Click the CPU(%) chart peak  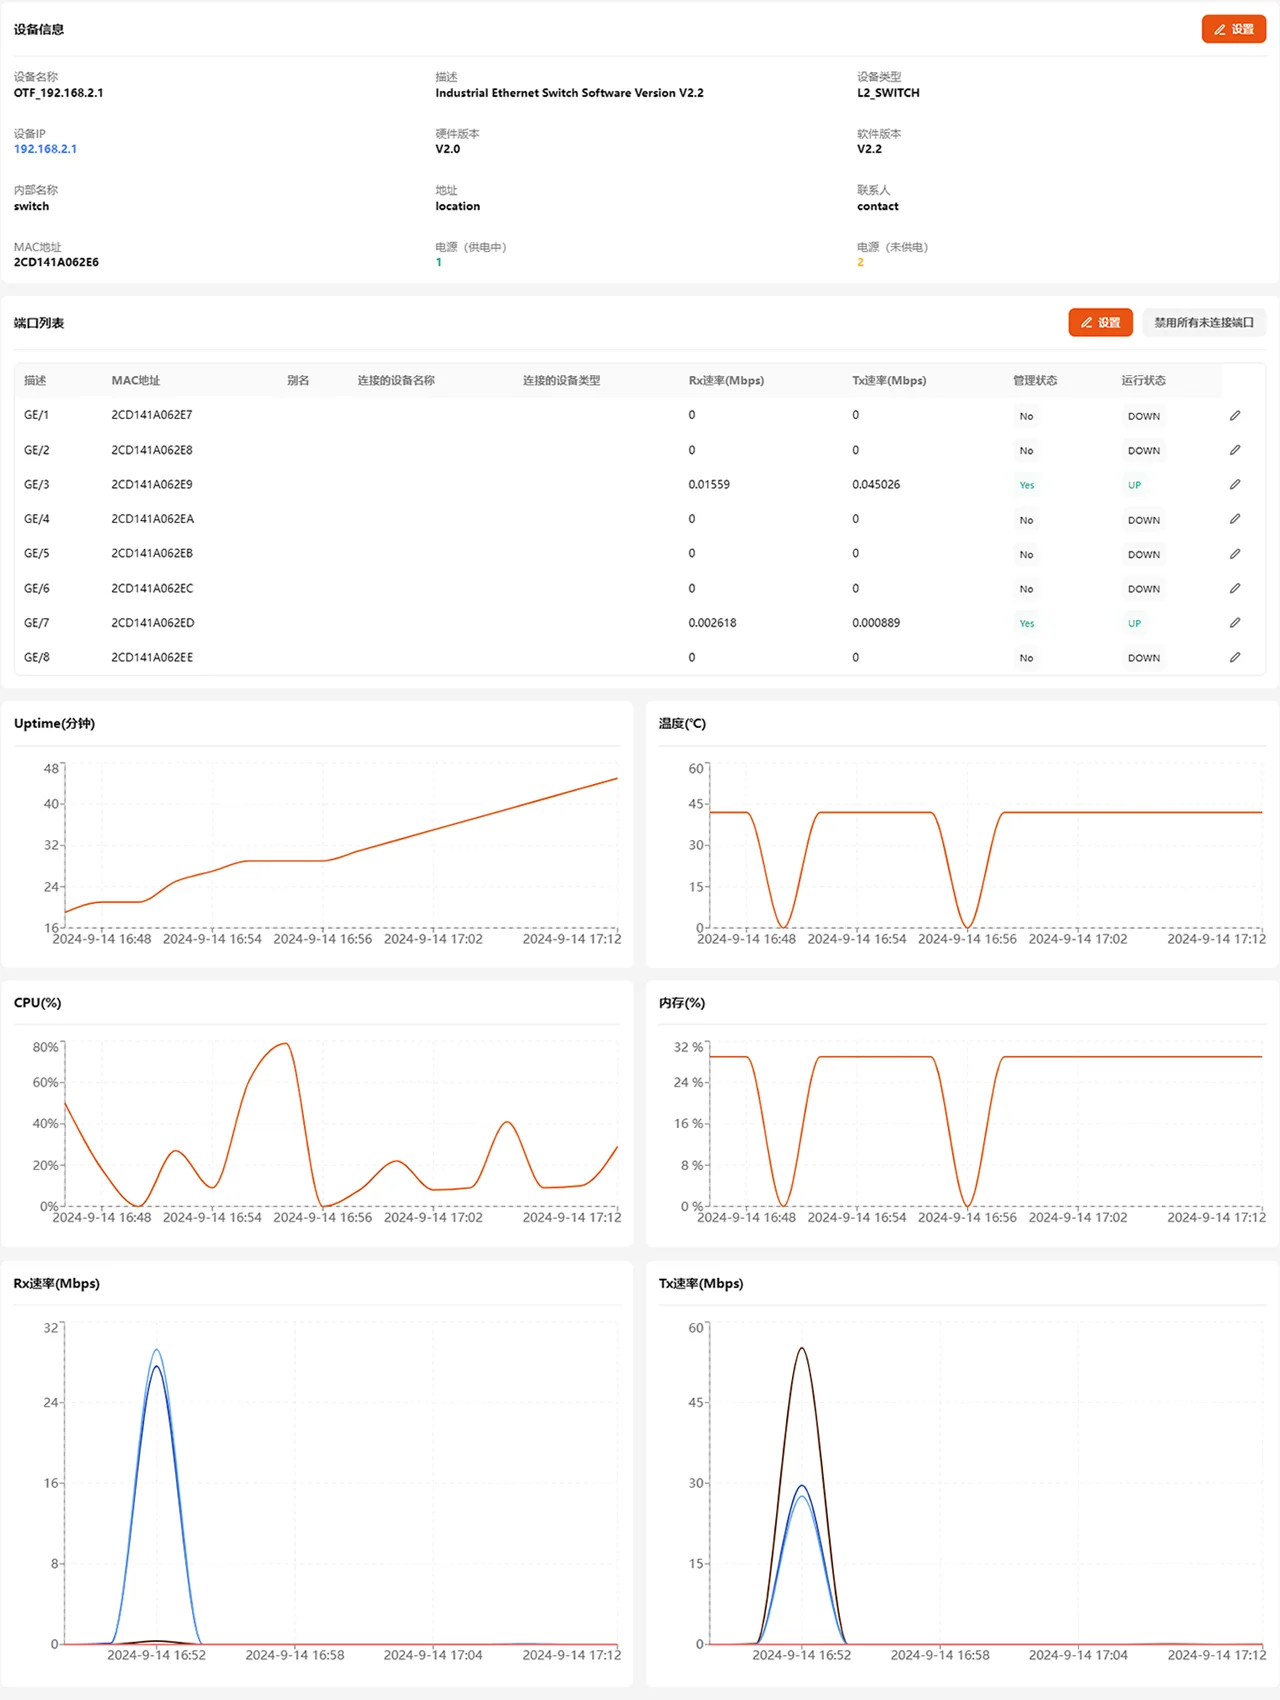(286, 1045)
